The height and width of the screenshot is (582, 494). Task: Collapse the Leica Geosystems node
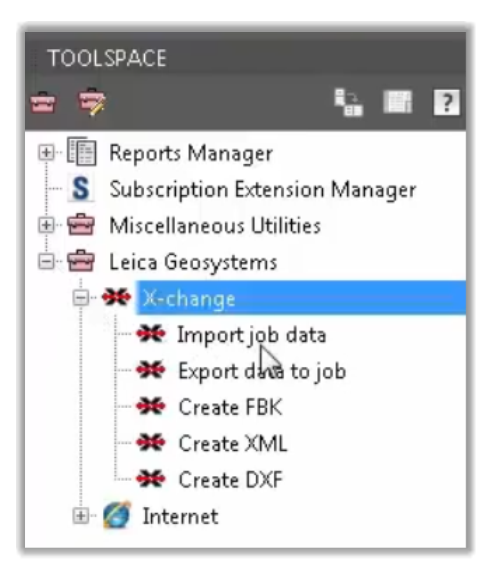click(x=46, y=262)
